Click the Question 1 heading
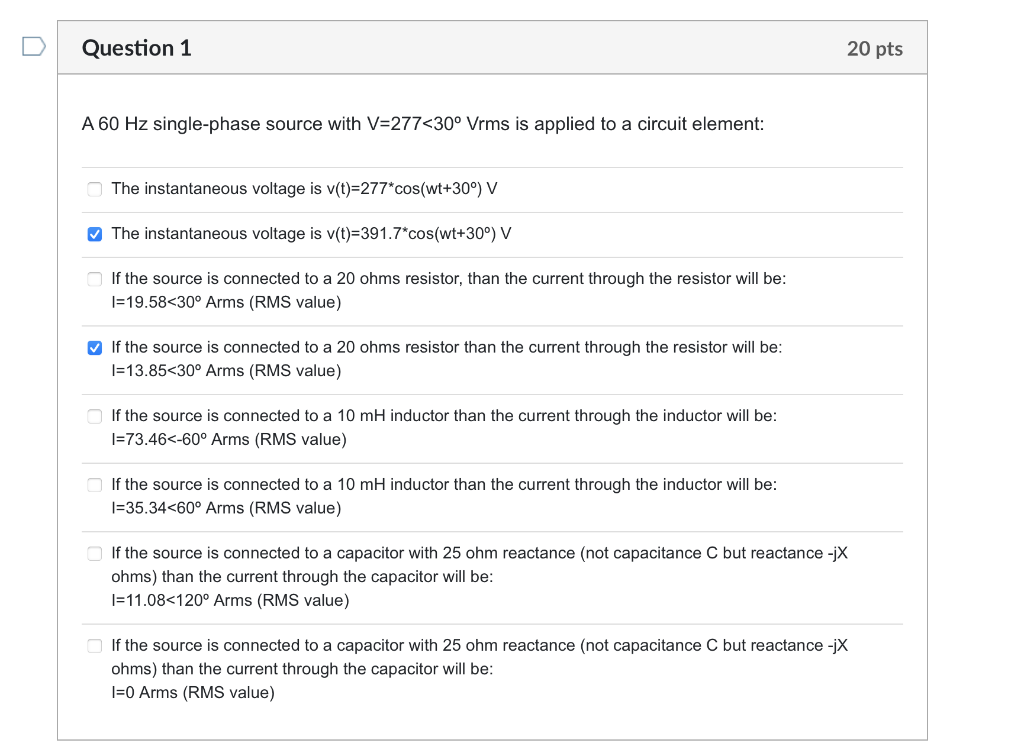The height and width of the screenshot is (756, 1024). (137, 47)
